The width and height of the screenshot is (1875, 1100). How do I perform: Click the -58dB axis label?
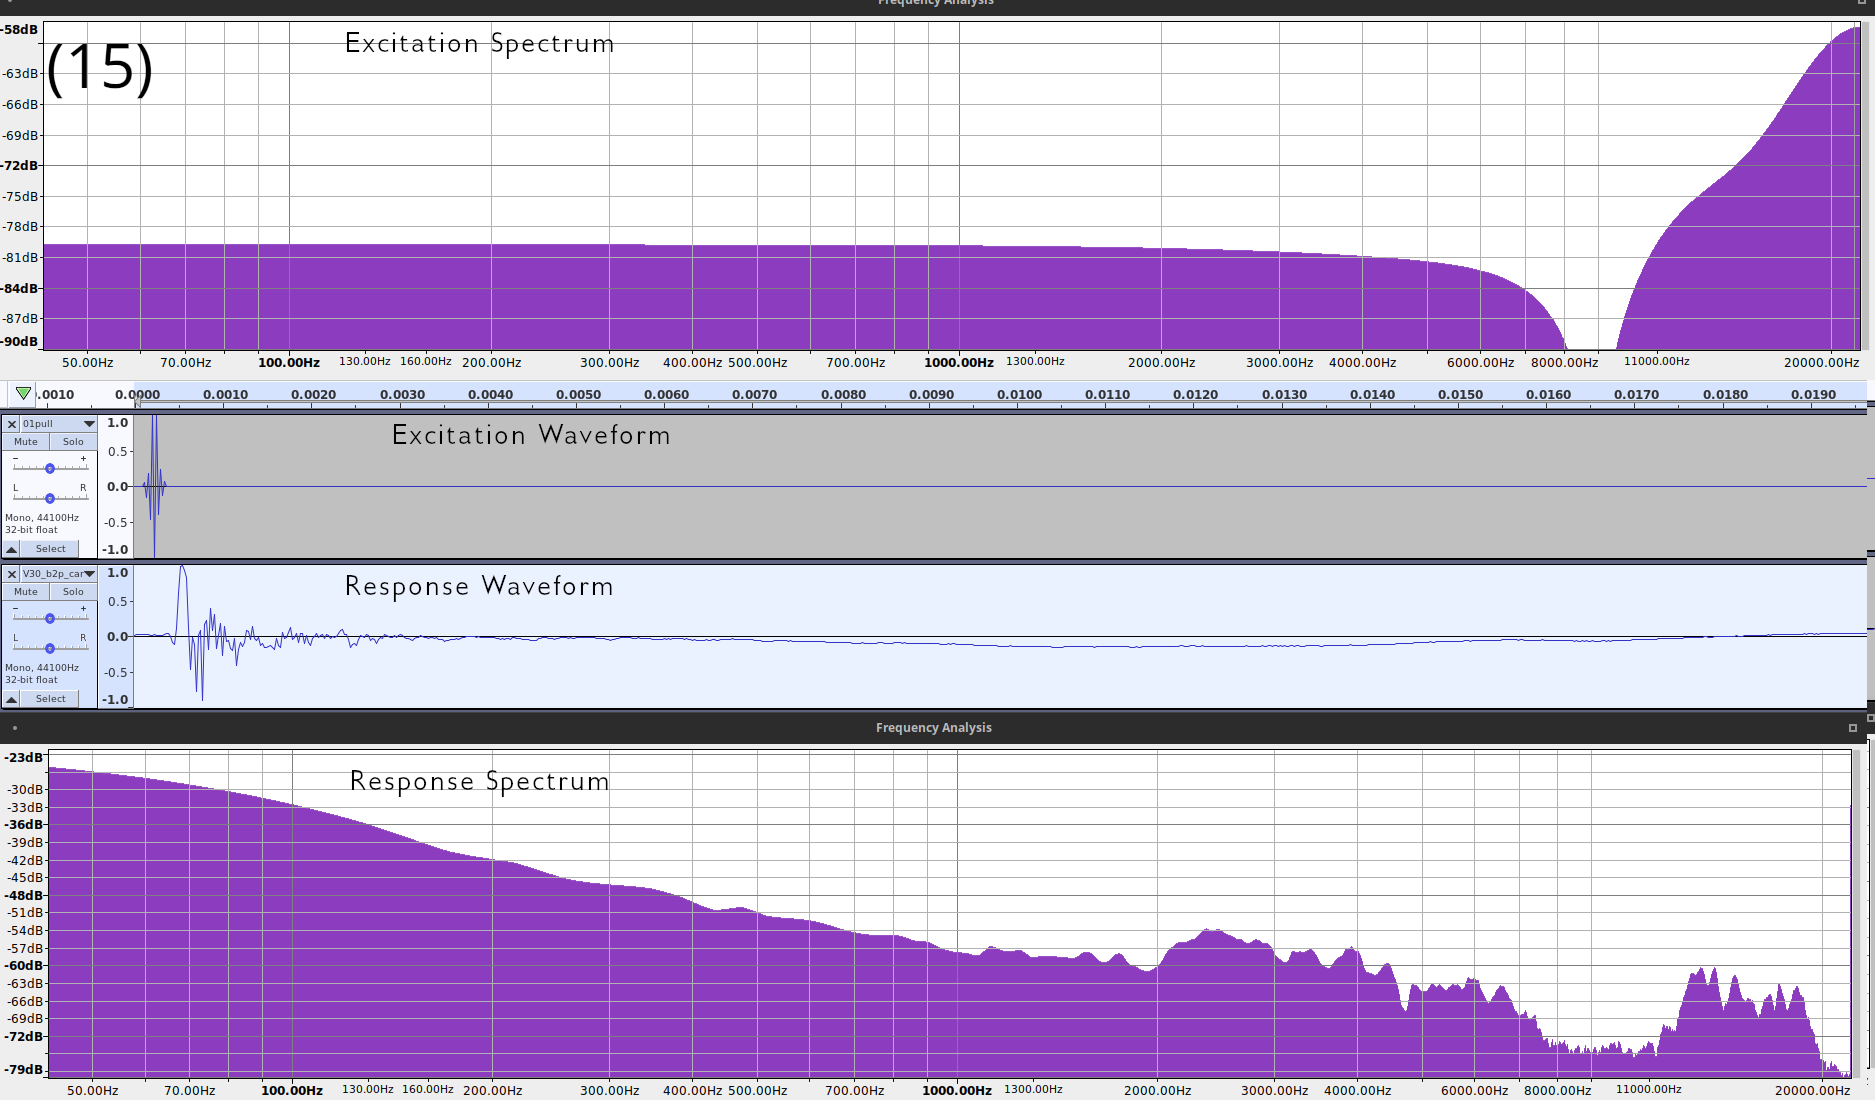click(19, 30)
